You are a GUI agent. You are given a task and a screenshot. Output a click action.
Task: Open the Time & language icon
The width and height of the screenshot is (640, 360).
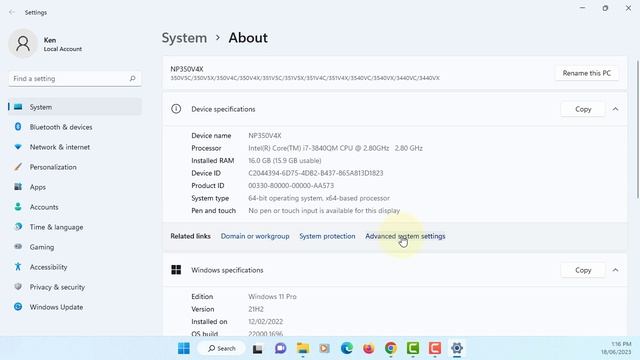tap(18, 227)
